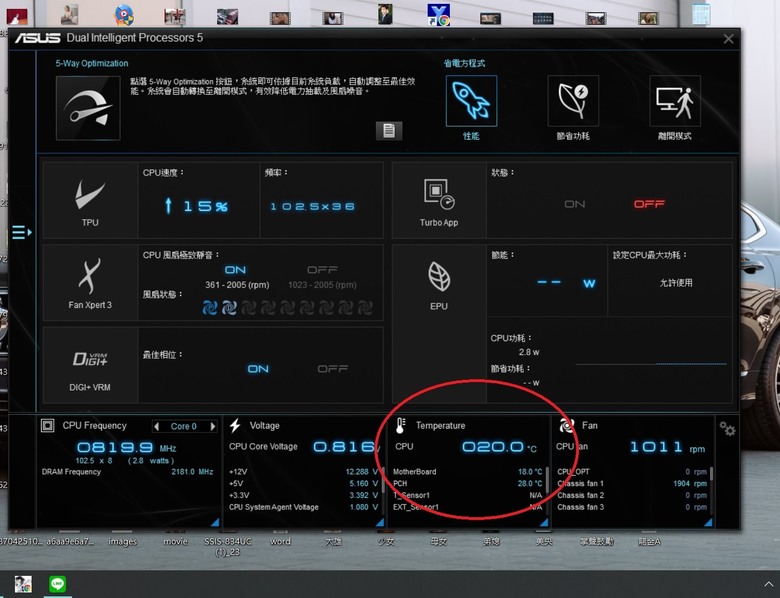Image resolution: width=780 pixels, height=598 pixels.
Task: Open the TPU panel
Action: [x=90, y=200]
